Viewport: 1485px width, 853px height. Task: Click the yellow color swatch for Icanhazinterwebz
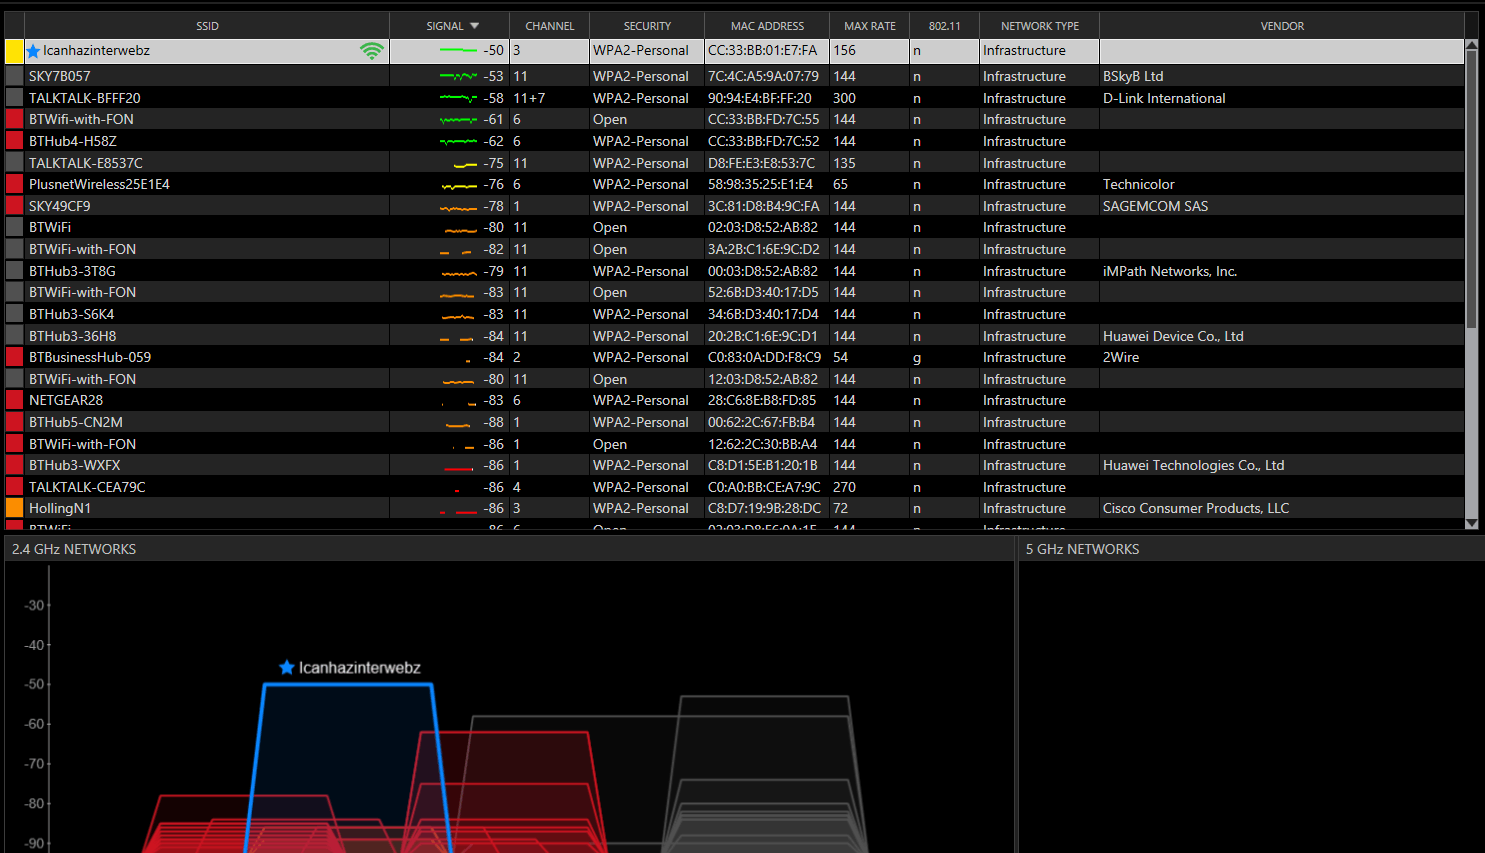tap(14, 51)
